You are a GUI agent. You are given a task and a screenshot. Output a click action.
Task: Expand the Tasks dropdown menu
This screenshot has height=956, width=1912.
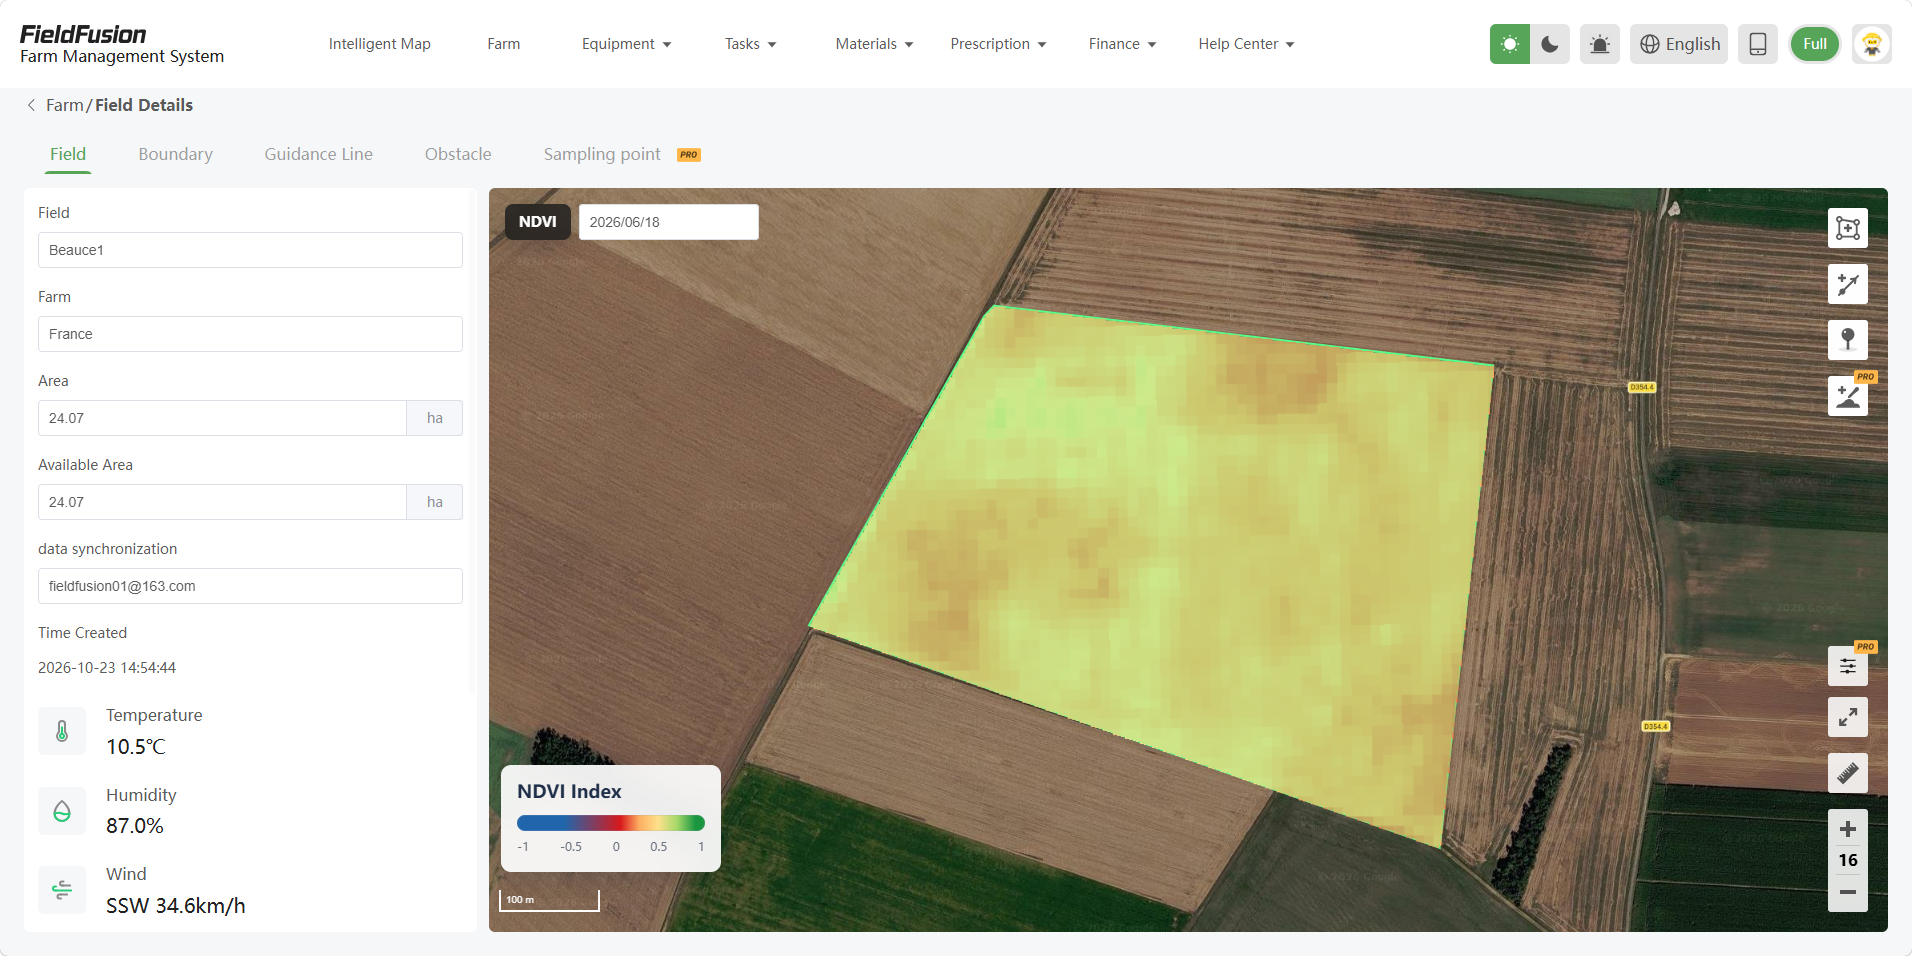pyautogui.click(x=751, y=44)
